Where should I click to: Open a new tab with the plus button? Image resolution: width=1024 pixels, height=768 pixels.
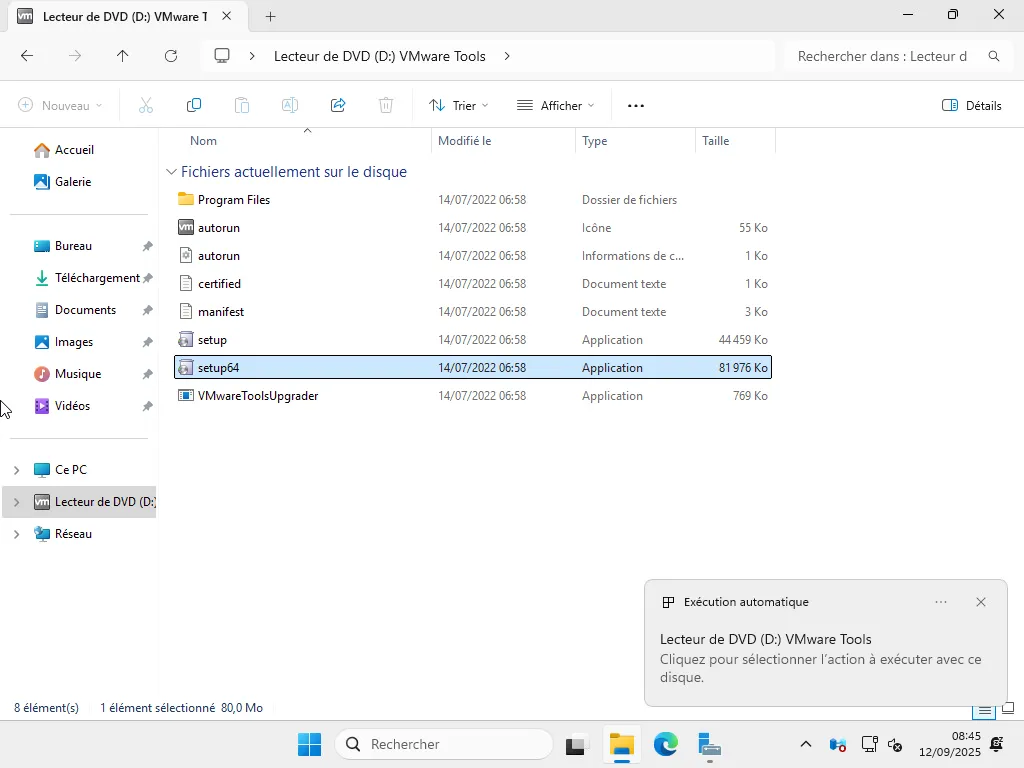(x=270, y=16)
